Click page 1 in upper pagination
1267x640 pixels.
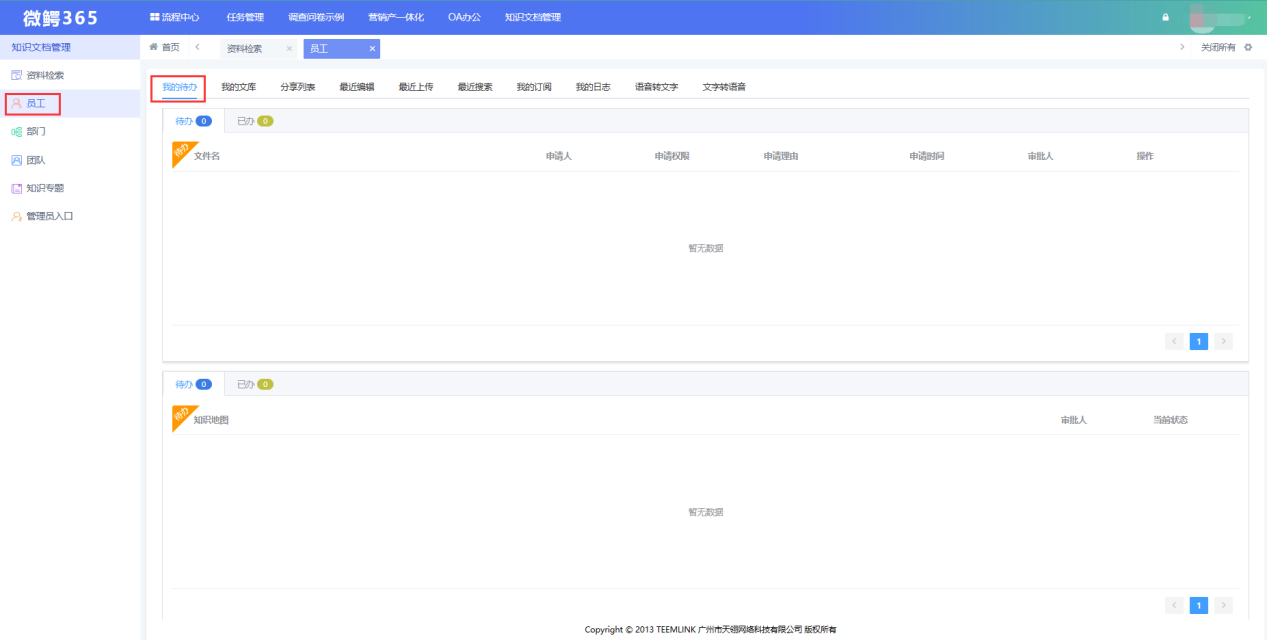[1198, 342]
